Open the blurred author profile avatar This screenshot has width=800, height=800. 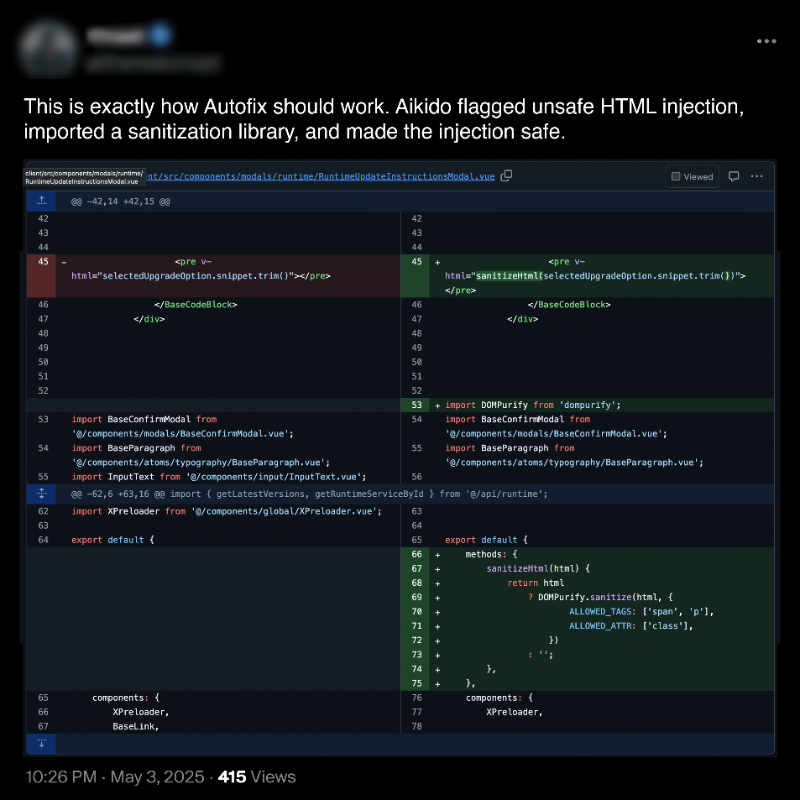pos(48,49)
